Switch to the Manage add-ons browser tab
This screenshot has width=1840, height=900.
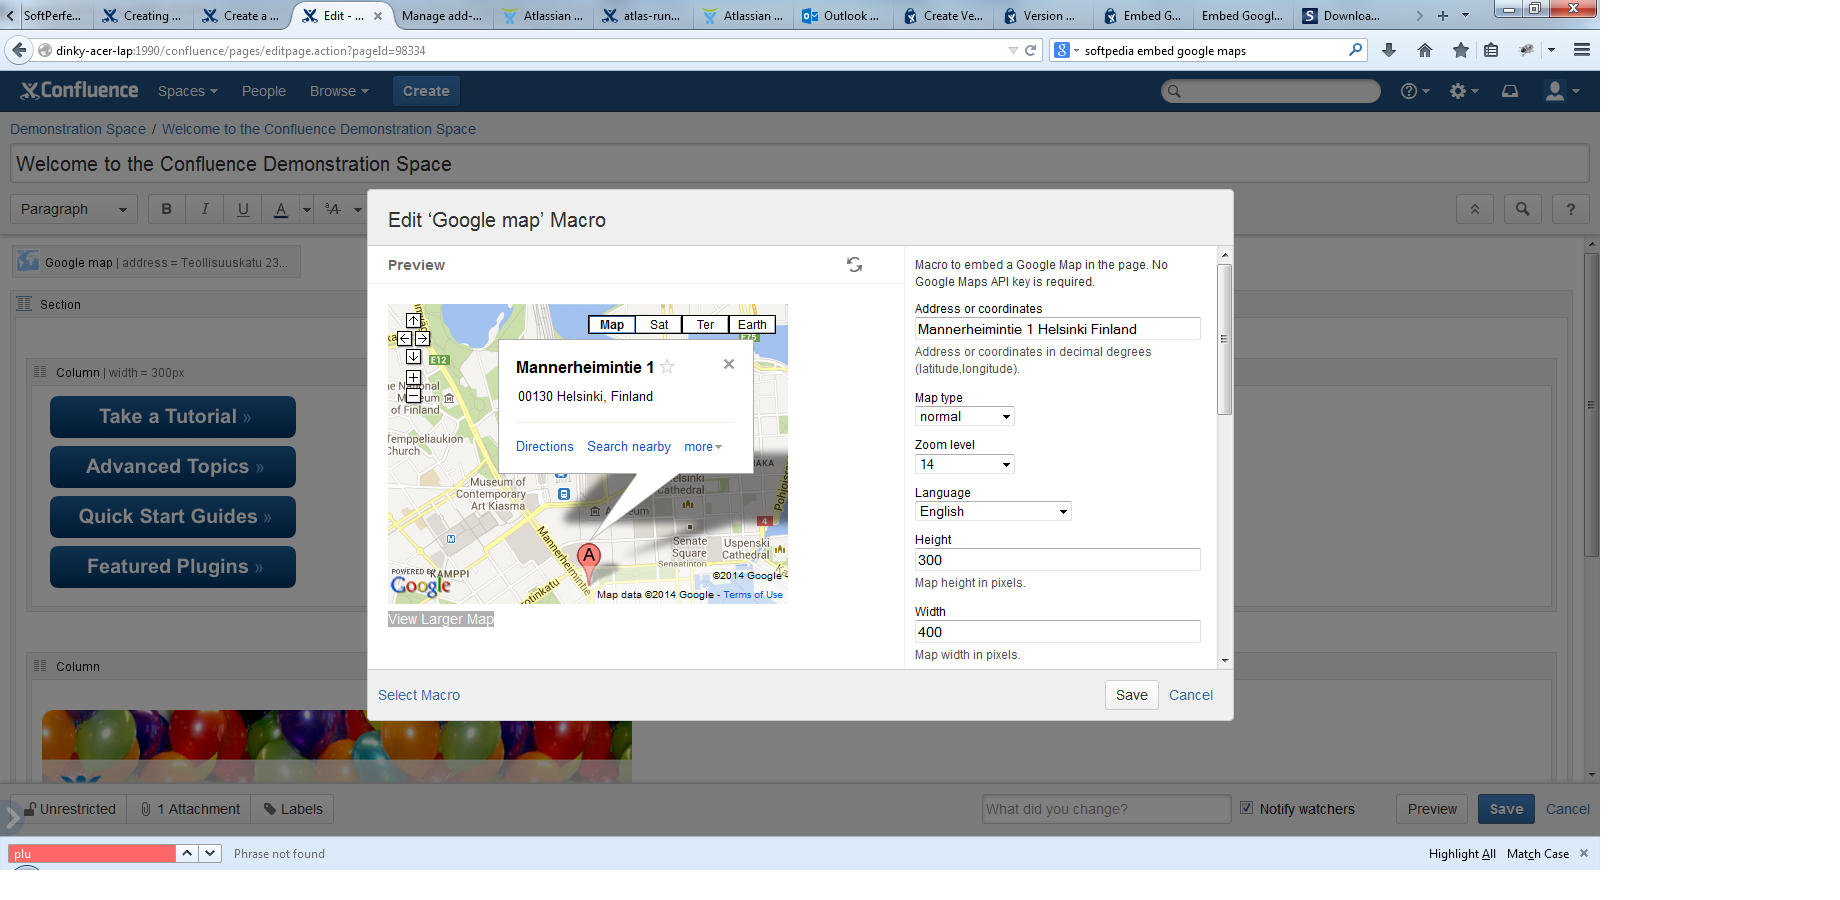pos(441,16)
